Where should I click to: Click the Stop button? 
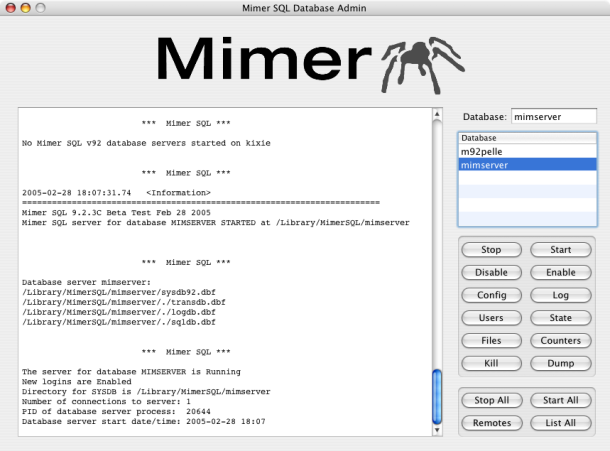[x=491, y=250]
